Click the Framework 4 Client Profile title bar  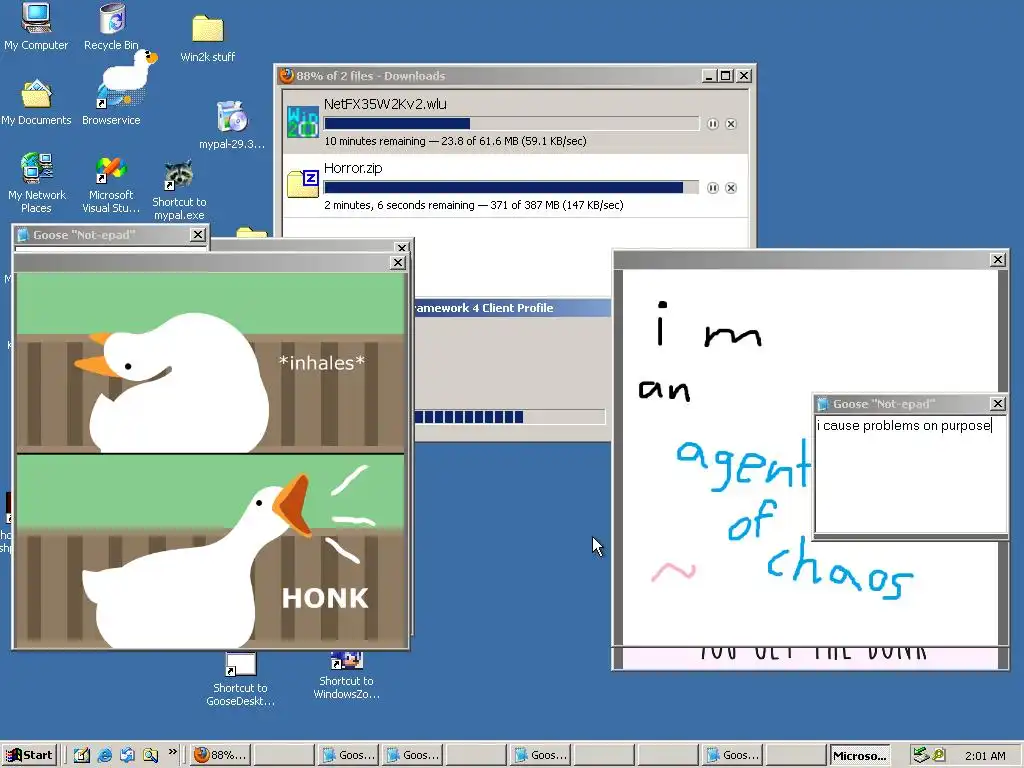pos(511,308)
